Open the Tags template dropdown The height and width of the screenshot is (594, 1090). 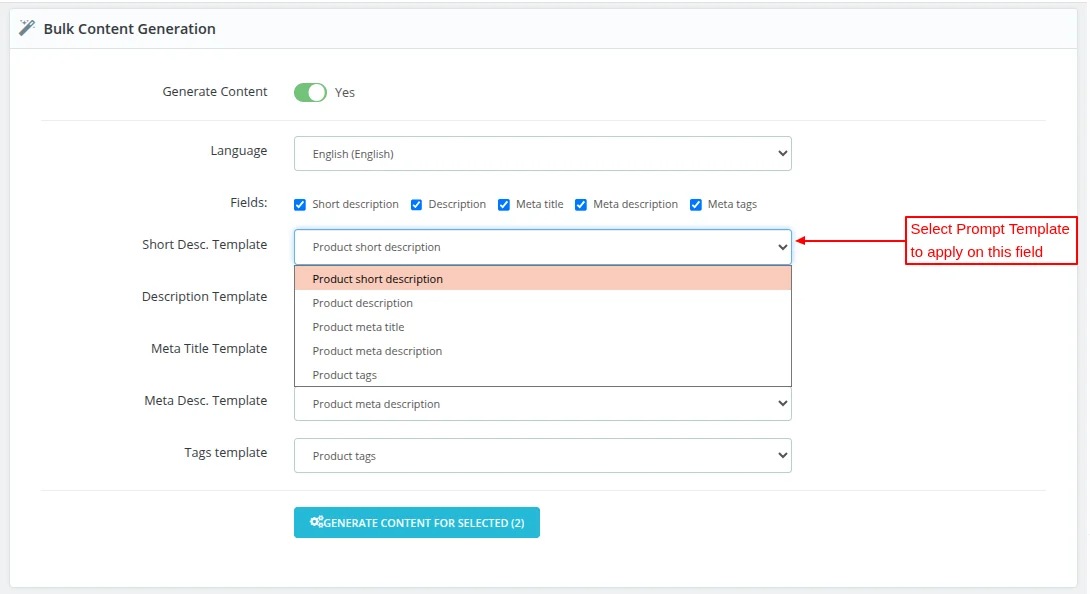pos(543,455)
